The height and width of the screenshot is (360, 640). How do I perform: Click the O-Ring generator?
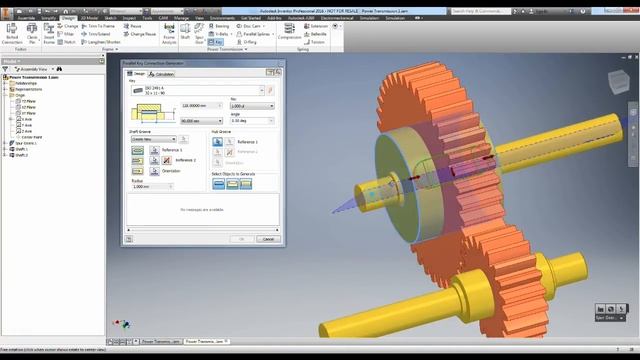pos(247,42)
